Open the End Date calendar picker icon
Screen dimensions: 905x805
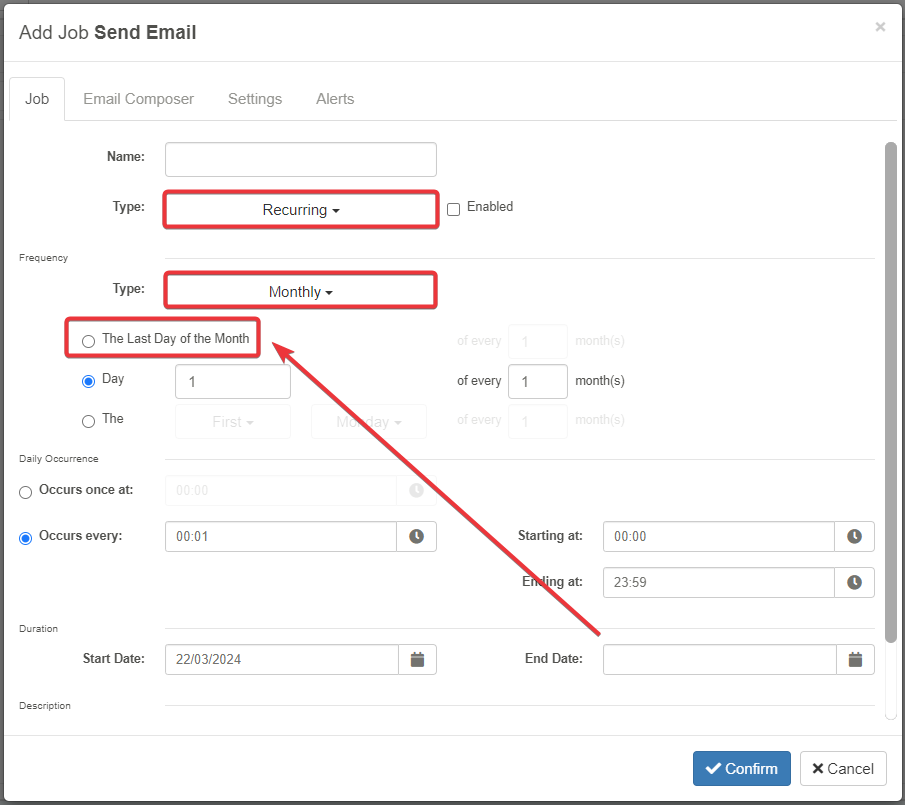(855, 659)
